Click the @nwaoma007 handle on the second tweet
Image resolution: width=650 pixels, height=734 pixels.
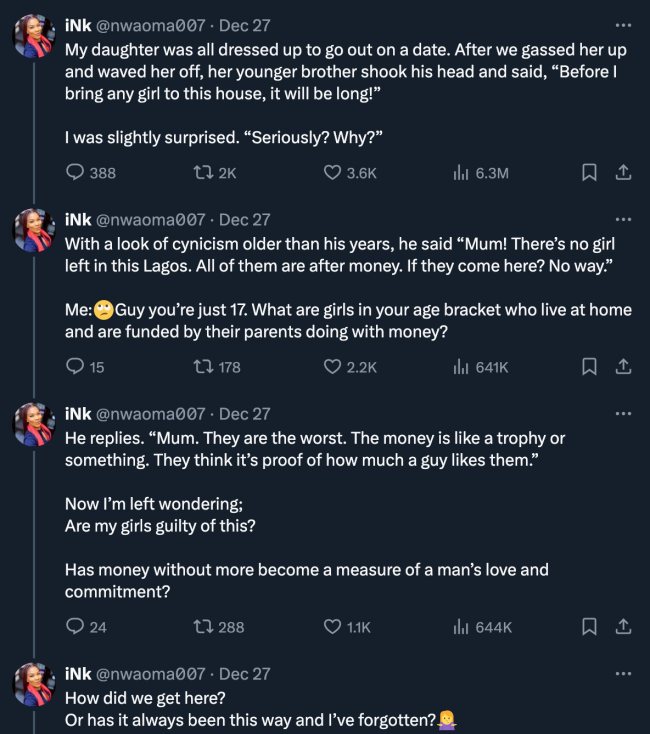click(152, 219)
